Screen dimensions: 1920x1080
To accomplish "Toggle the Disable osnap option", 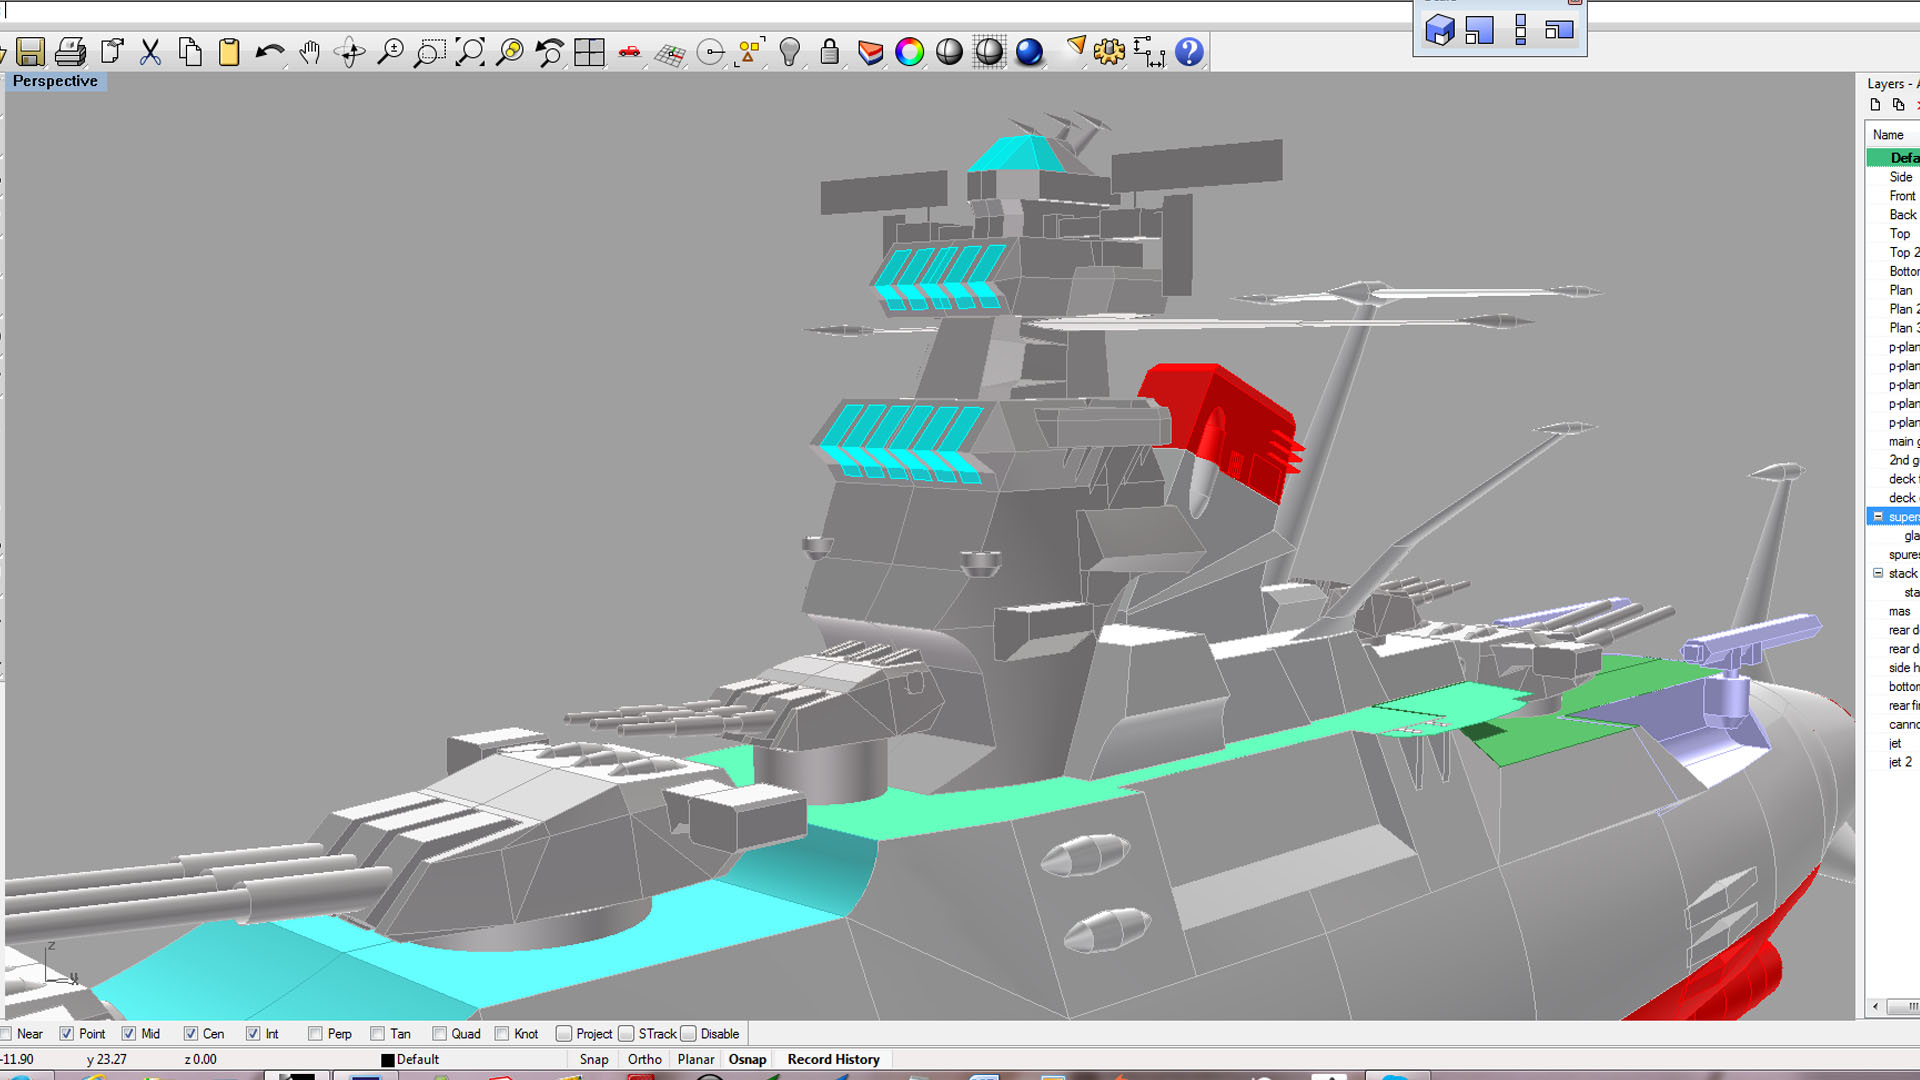I will click(689, 1034).
